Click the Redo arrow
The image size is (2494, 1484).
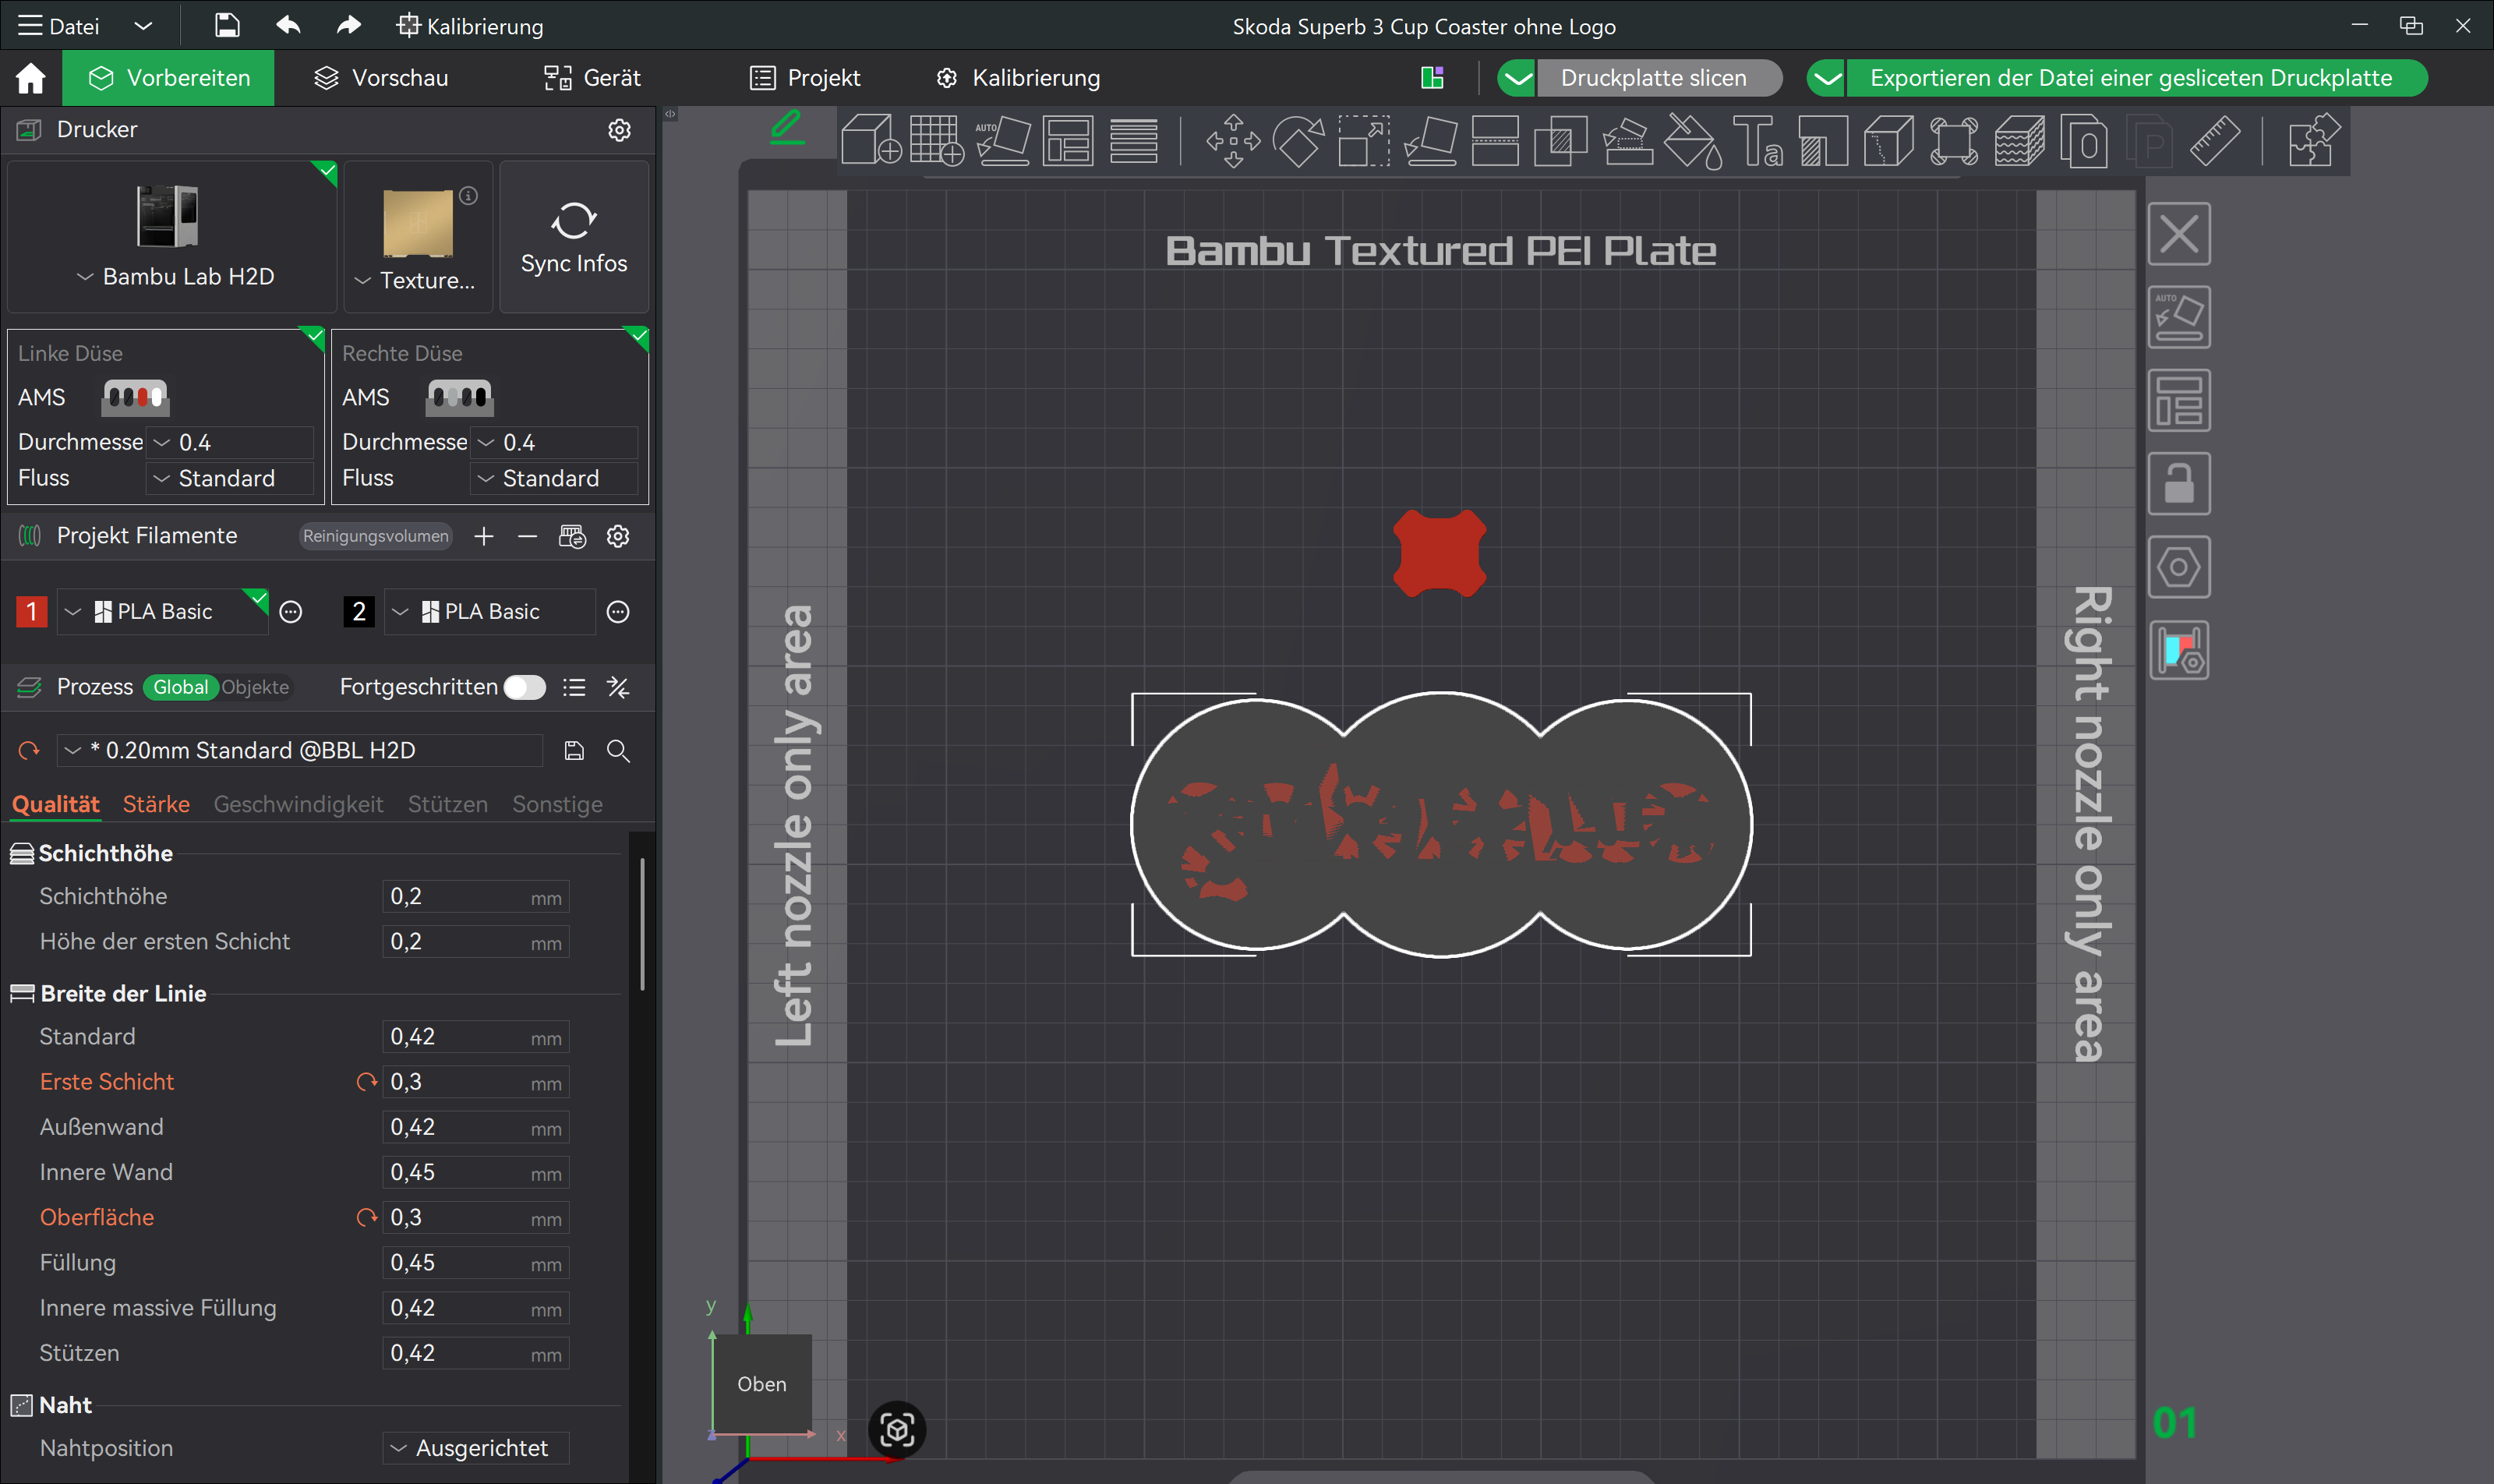[348, 25]
